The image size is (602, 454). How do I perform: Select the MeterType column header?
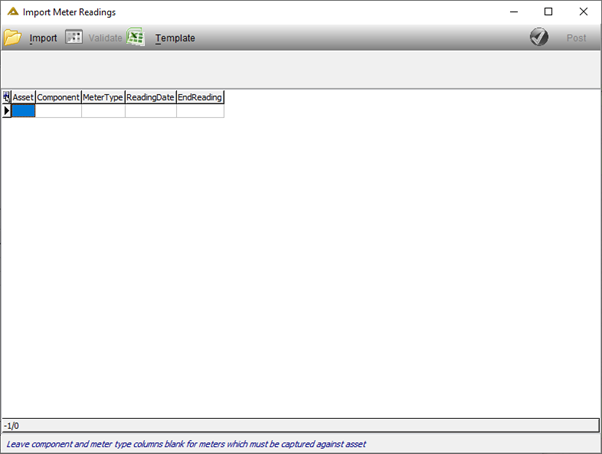(103, 97)
